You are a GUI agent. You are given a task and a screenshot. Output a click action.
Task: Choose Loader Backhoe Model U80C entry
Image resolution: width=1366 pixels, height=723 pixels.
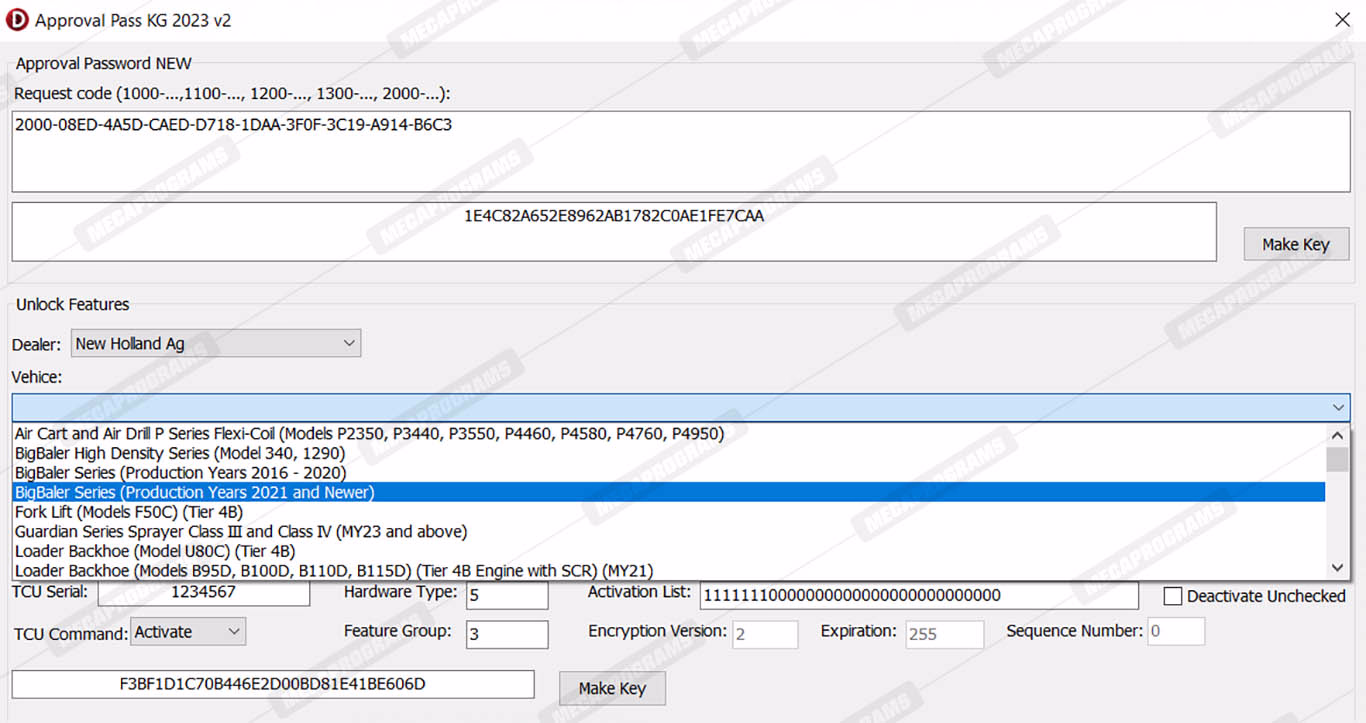click(155, 551)
